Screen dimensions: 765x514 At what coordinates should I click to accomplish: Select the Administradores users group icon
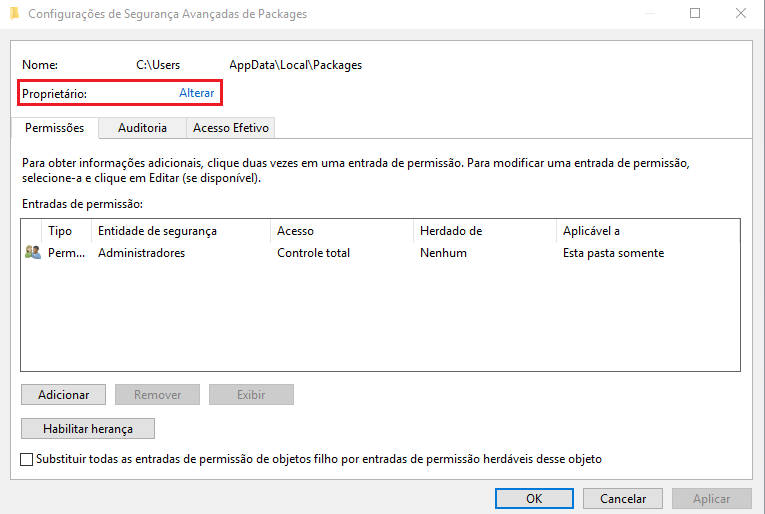33,253
